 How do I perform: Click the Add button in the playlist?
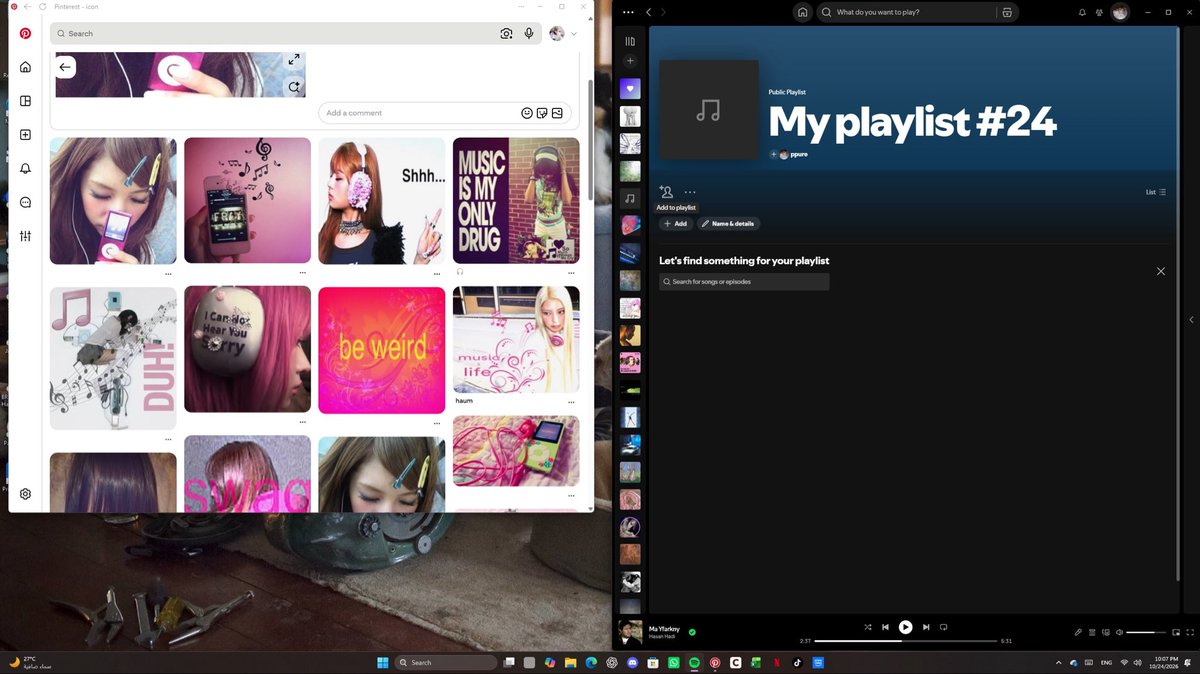(x=676, y=224)
